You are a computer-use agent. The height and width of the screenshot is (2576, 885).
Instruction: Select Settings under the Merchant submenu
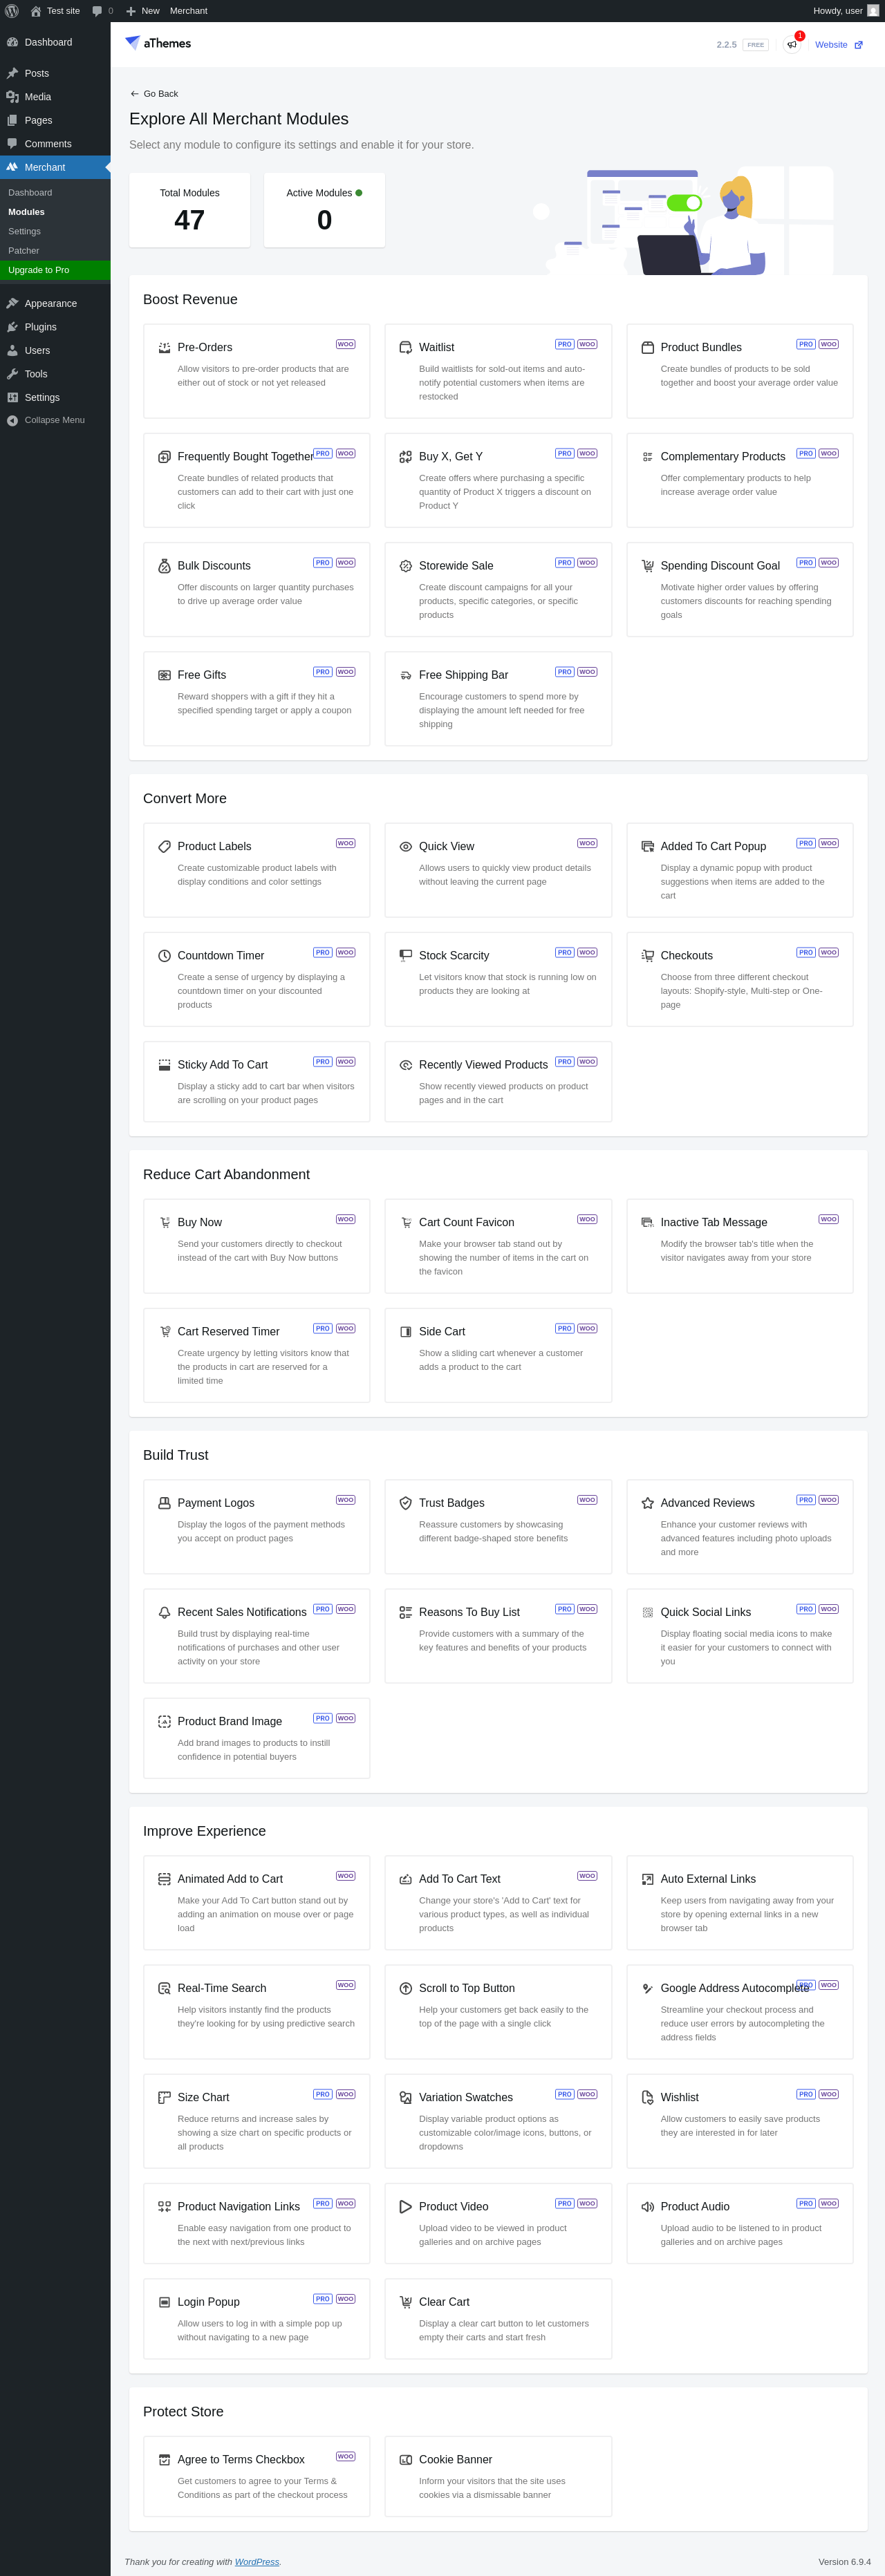click(24, 231)
